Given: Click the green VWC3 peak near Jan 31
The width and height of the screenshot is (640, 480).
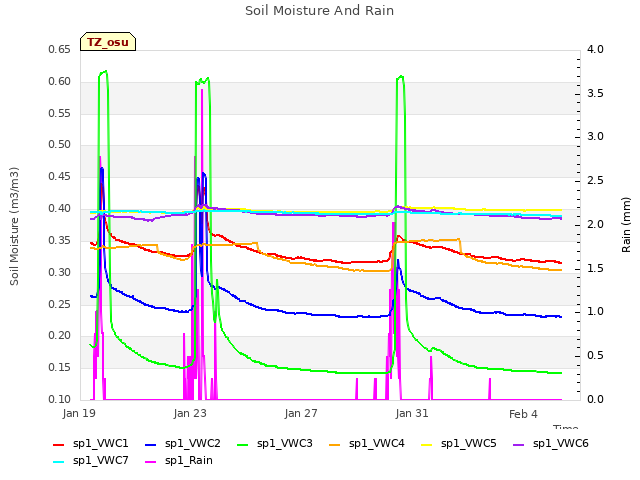Looking at the screenshot, I should (x=401, y=77).
